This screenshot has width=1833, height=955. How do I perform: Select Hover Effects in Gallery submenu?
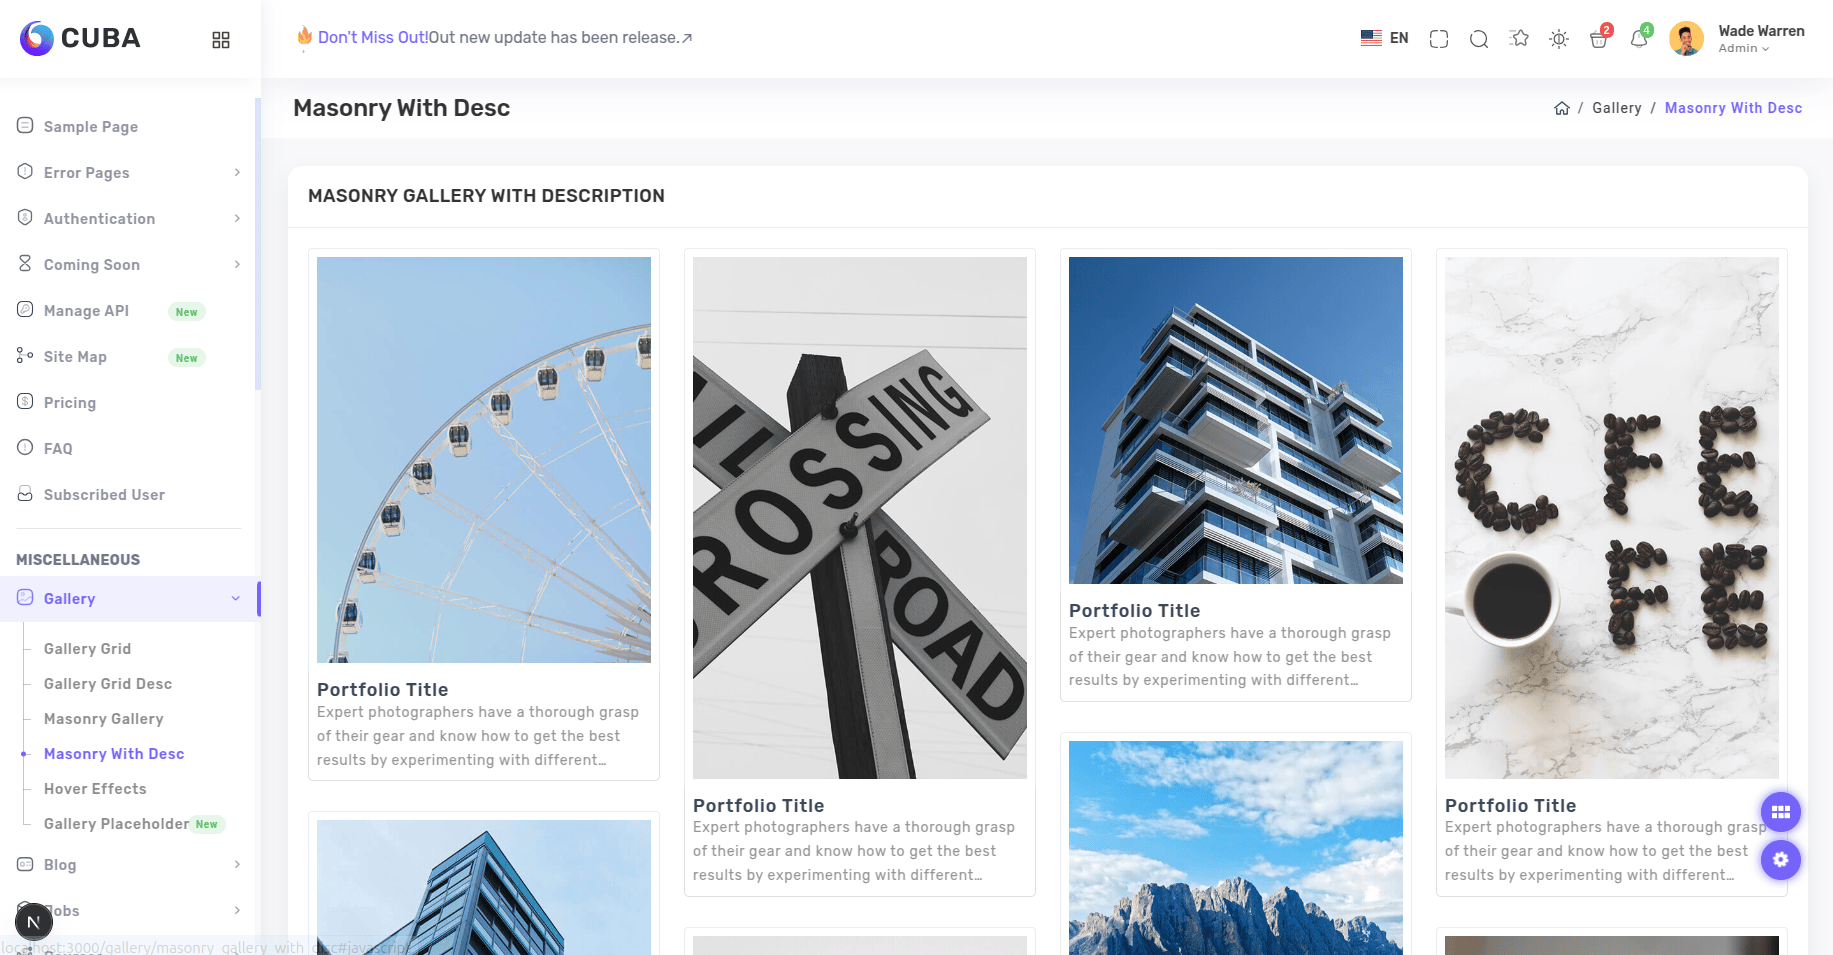[95, 789]
